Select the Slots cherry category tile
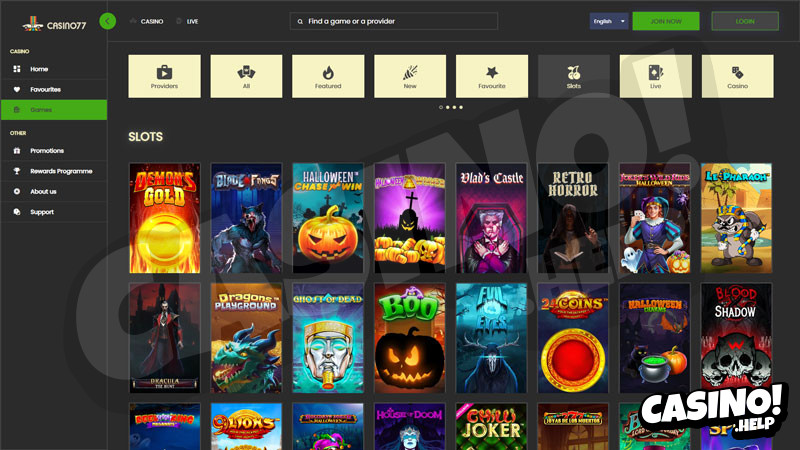The image size is (800, 450). coord(574,76)
